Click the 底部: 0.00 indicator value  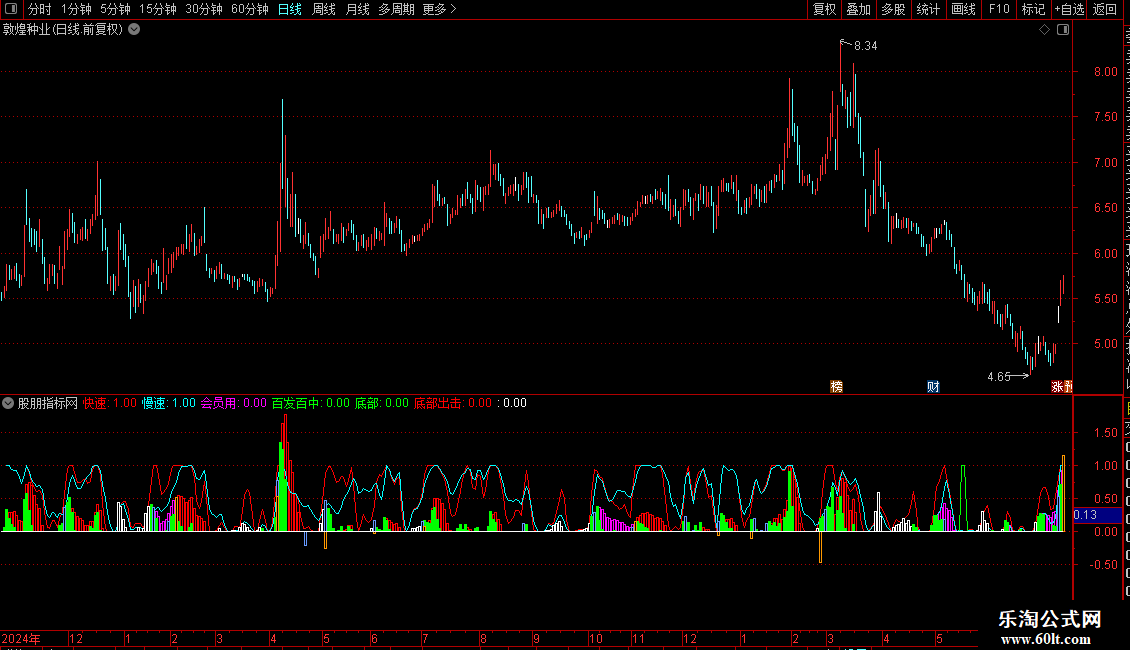(x=382, y=403)
